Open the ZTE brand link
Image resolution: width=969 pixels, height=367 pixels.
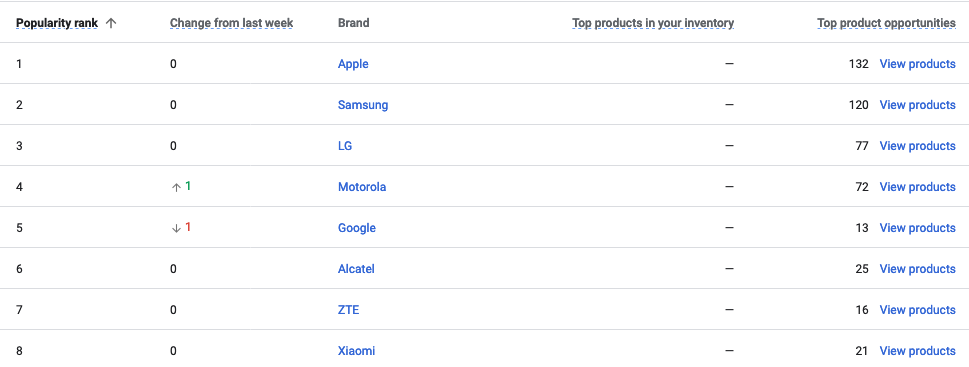point(349,310)
